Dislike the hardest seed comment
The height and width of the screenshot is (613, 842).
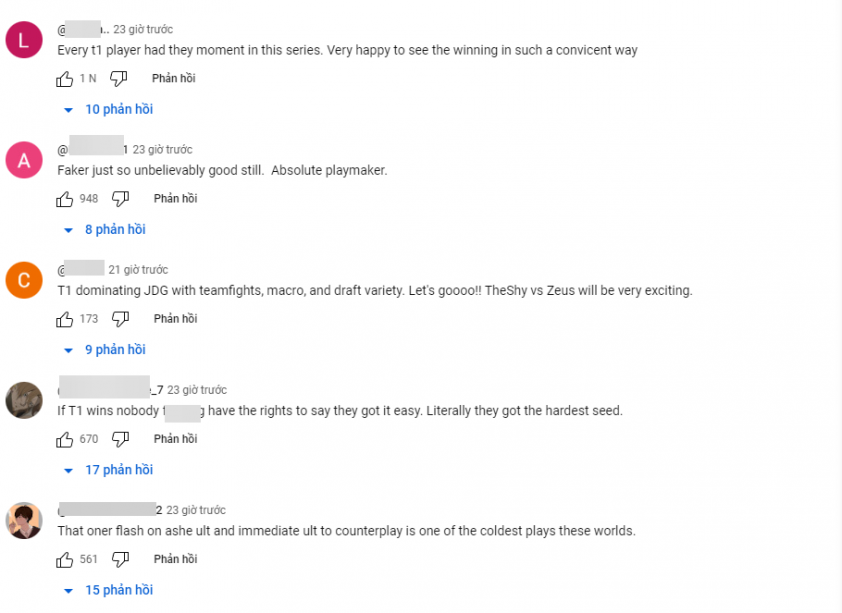tap(120, 440)
